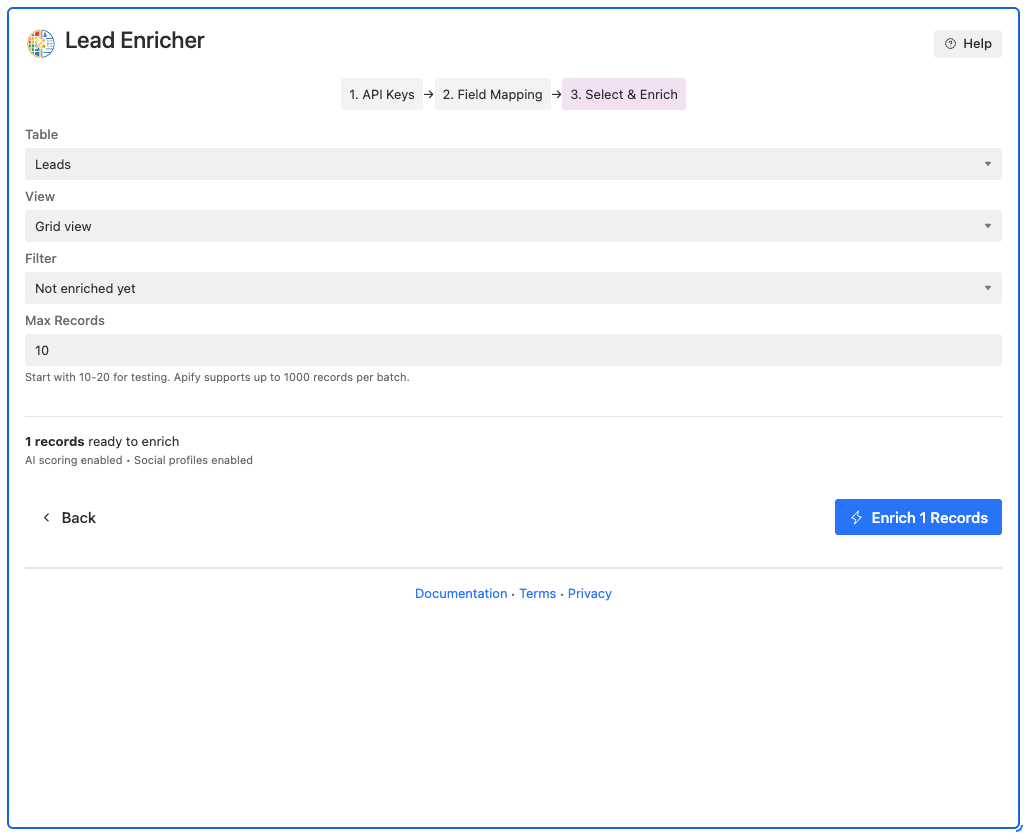Screen dimensions: 1027x839
Task: Click the question mark icon on Help button
Action: tap(948, 43)
